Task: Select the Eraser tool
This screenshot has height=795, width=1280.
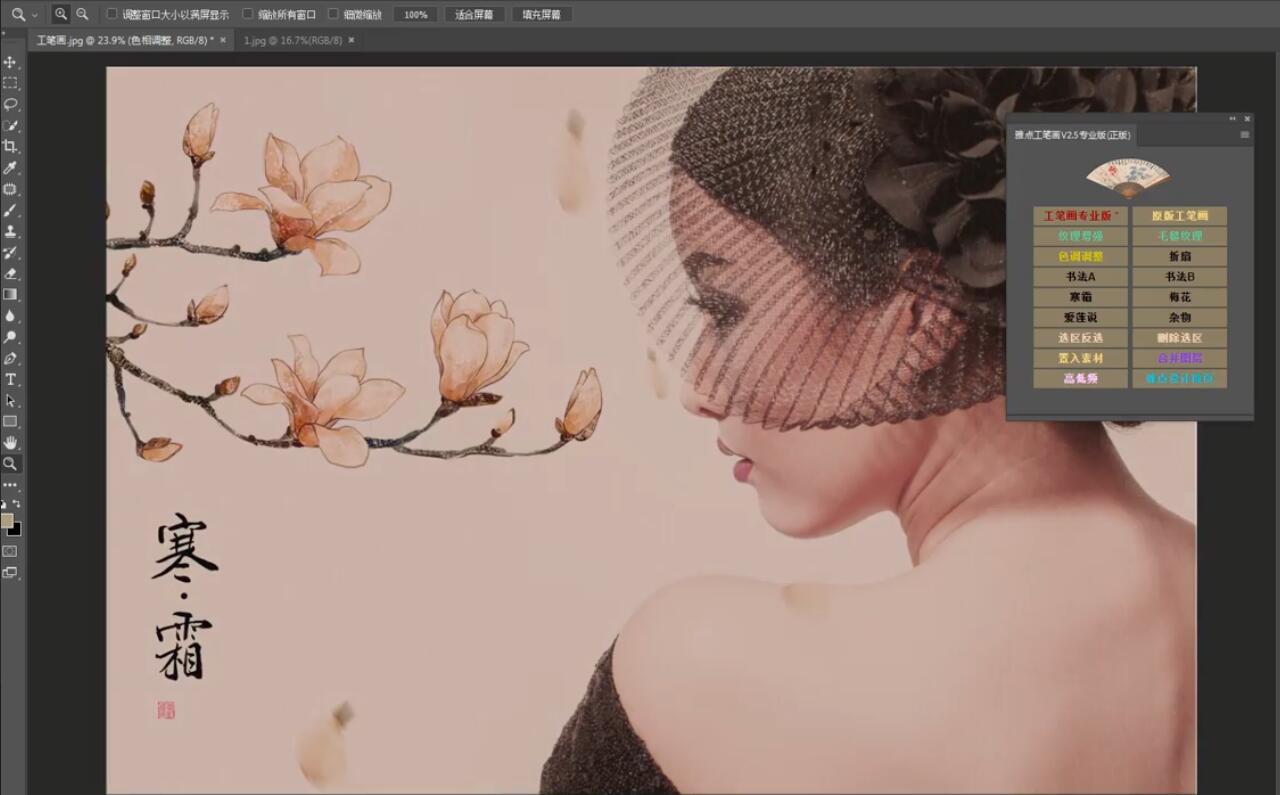Action: coord(10,273)
